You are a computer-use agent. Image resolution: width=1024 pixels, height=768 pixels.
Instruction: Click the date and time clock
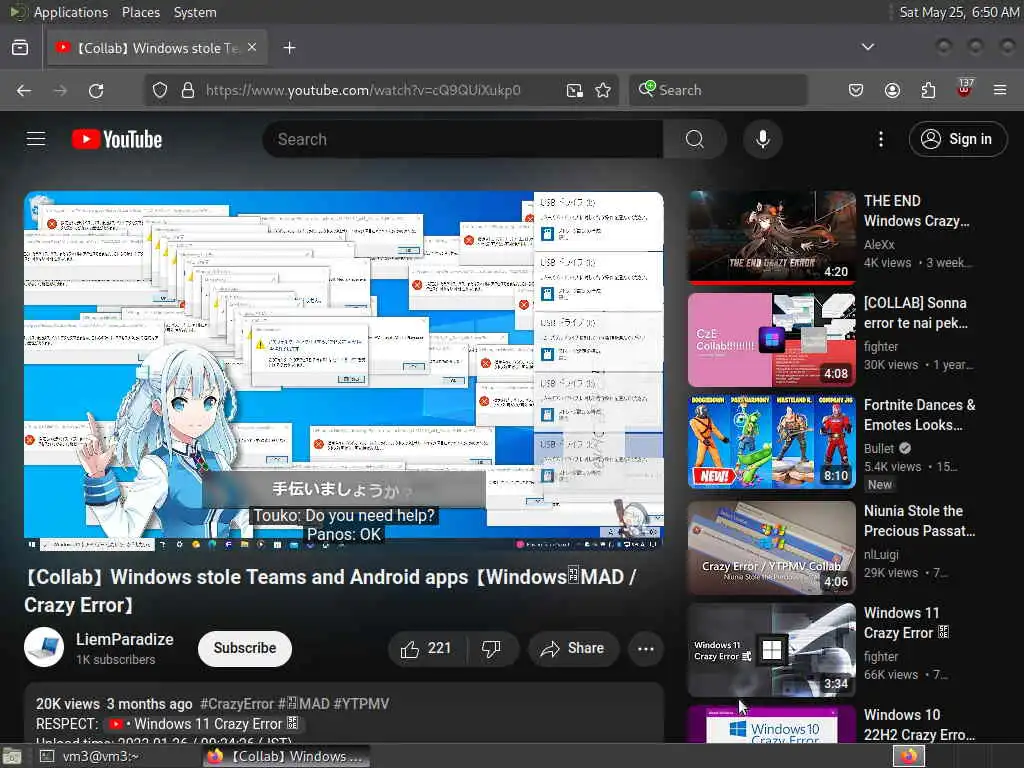point(959,12)
